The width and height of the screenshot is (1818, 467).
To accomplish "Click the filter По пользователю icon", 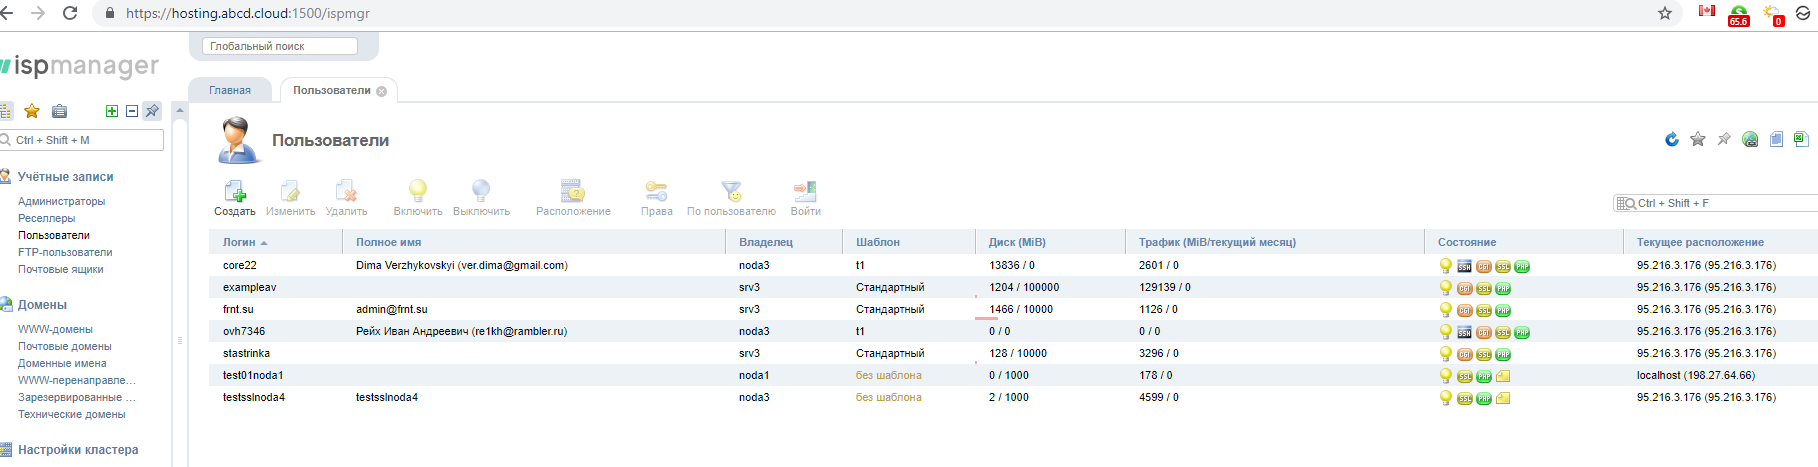I will pos(731,192).
